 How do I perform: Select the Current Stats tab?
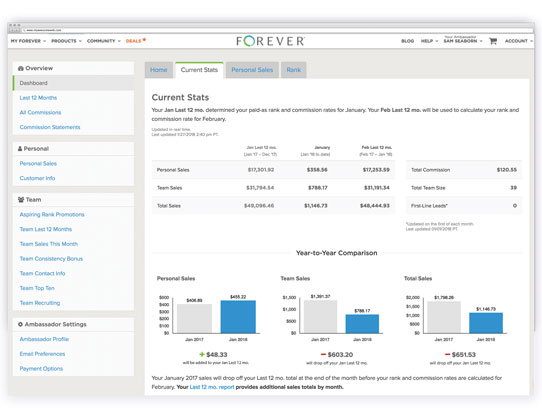tap(199, 70)
